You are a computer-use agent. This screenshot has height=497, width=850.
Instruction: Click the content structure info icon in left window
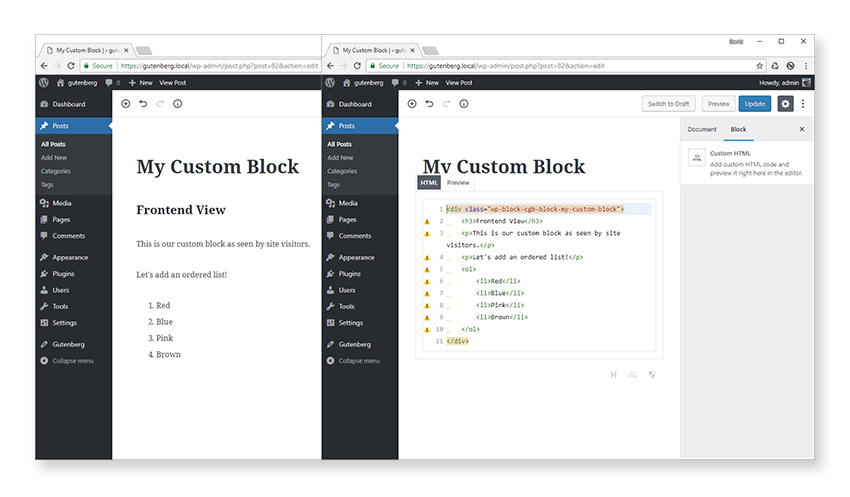click(177, 104)
